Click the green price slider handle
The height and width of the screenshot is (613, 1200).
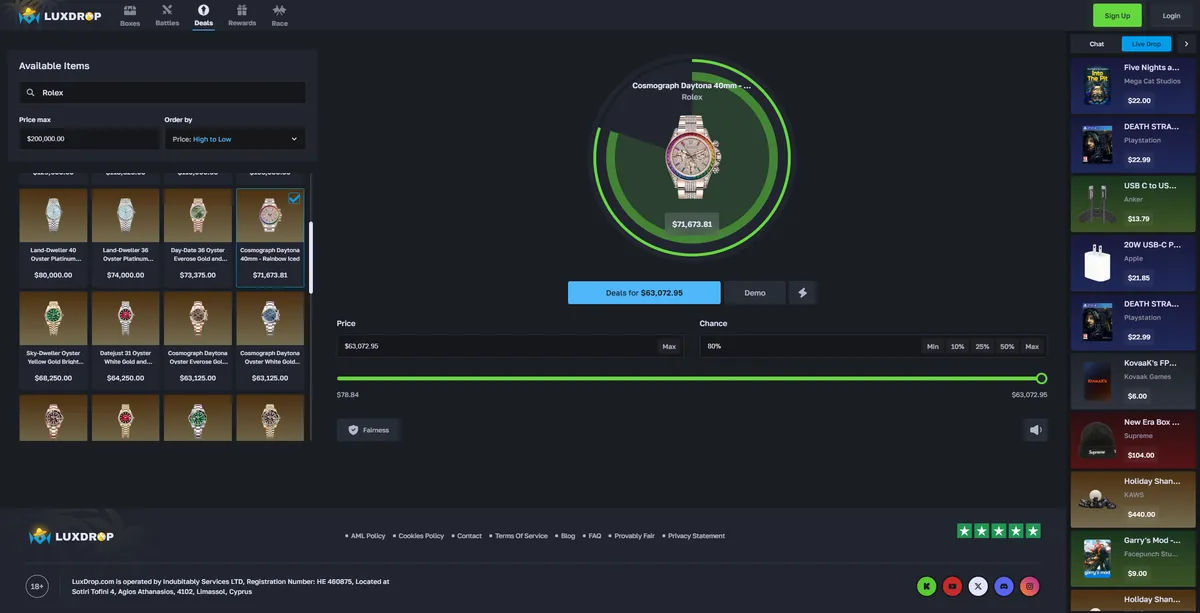(x=1041, y=379)
